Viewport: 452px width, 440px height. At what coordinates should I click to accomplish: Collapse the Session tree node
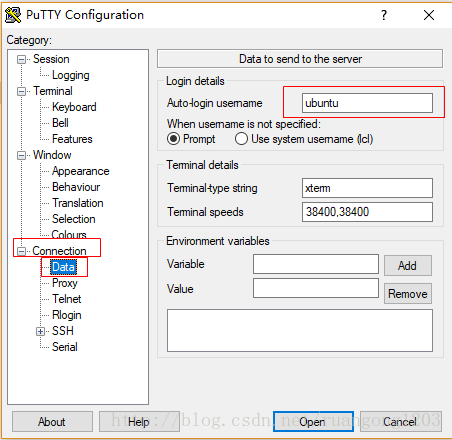[21, 60]
